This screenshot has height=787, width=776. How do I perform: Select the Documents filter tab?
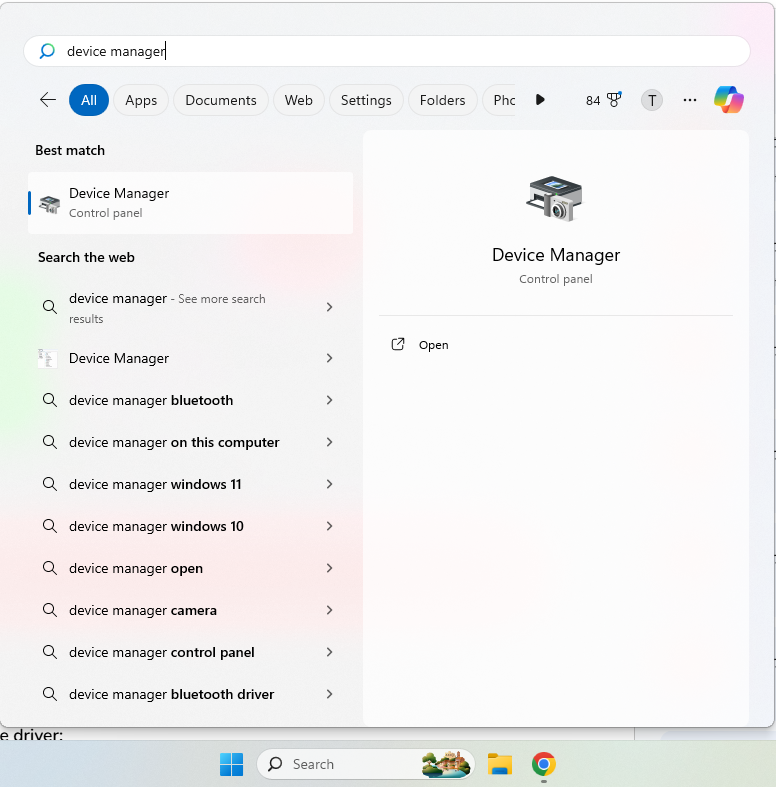(x=221, y=100)
